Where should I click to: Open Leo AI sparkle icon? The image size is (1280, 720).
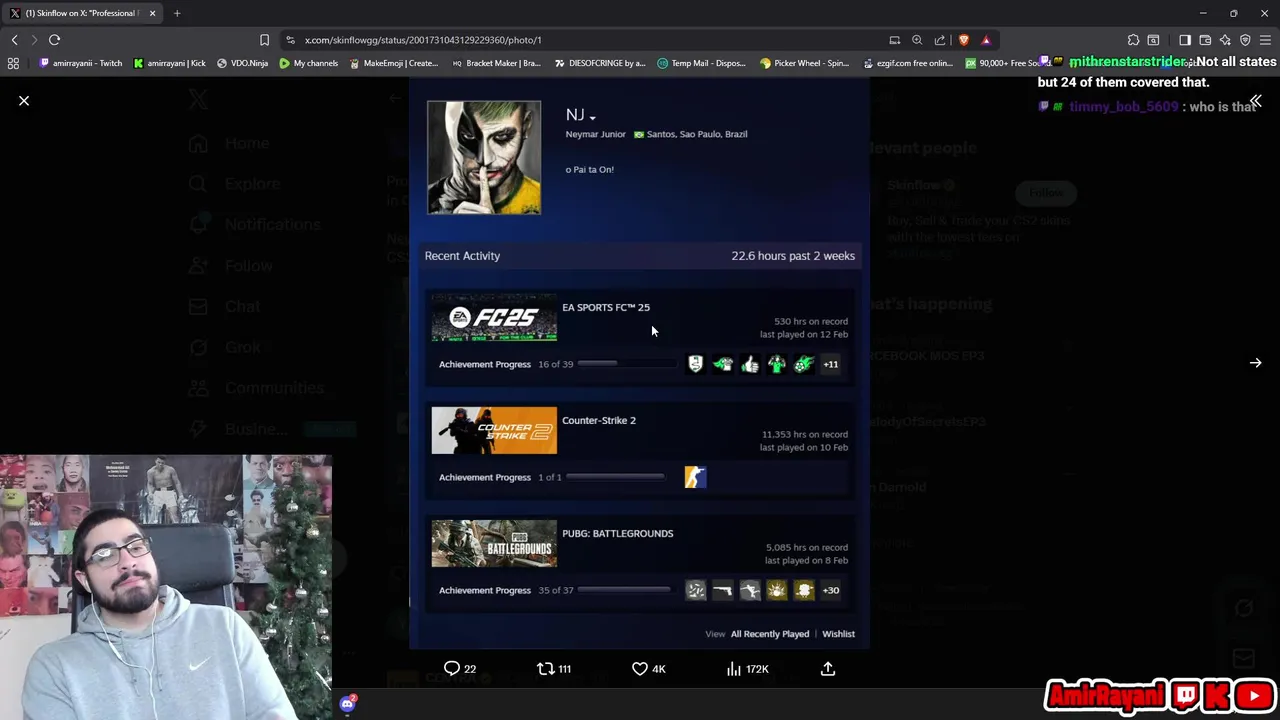tap(1225, 40)
